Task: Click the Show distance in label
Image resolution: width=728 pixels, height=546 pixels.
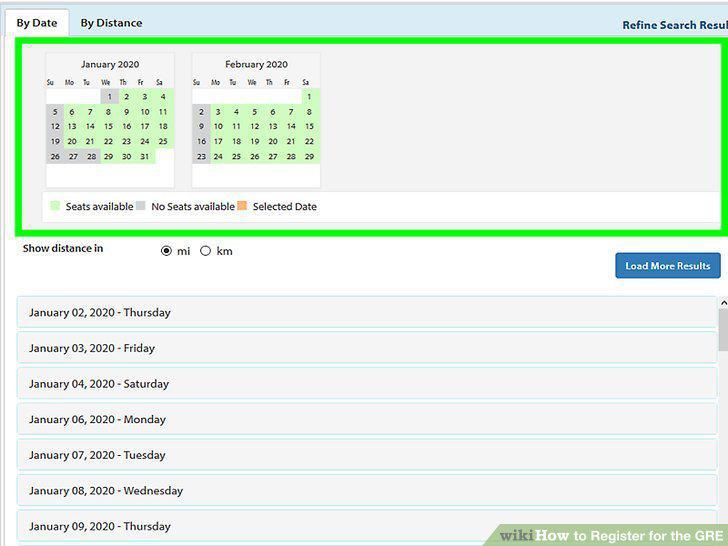Action: (x=63, y=248)
